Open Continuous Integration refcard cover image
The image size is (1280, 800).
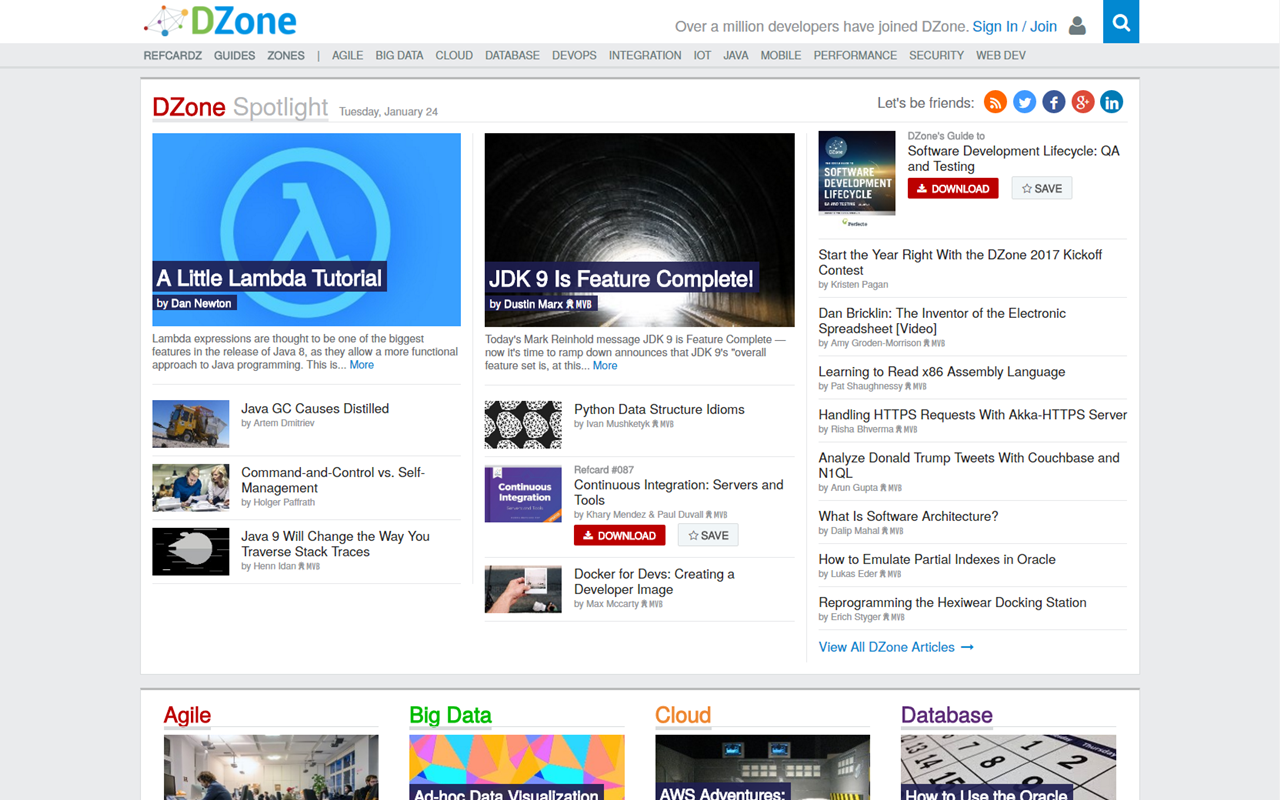pos(523,494)
